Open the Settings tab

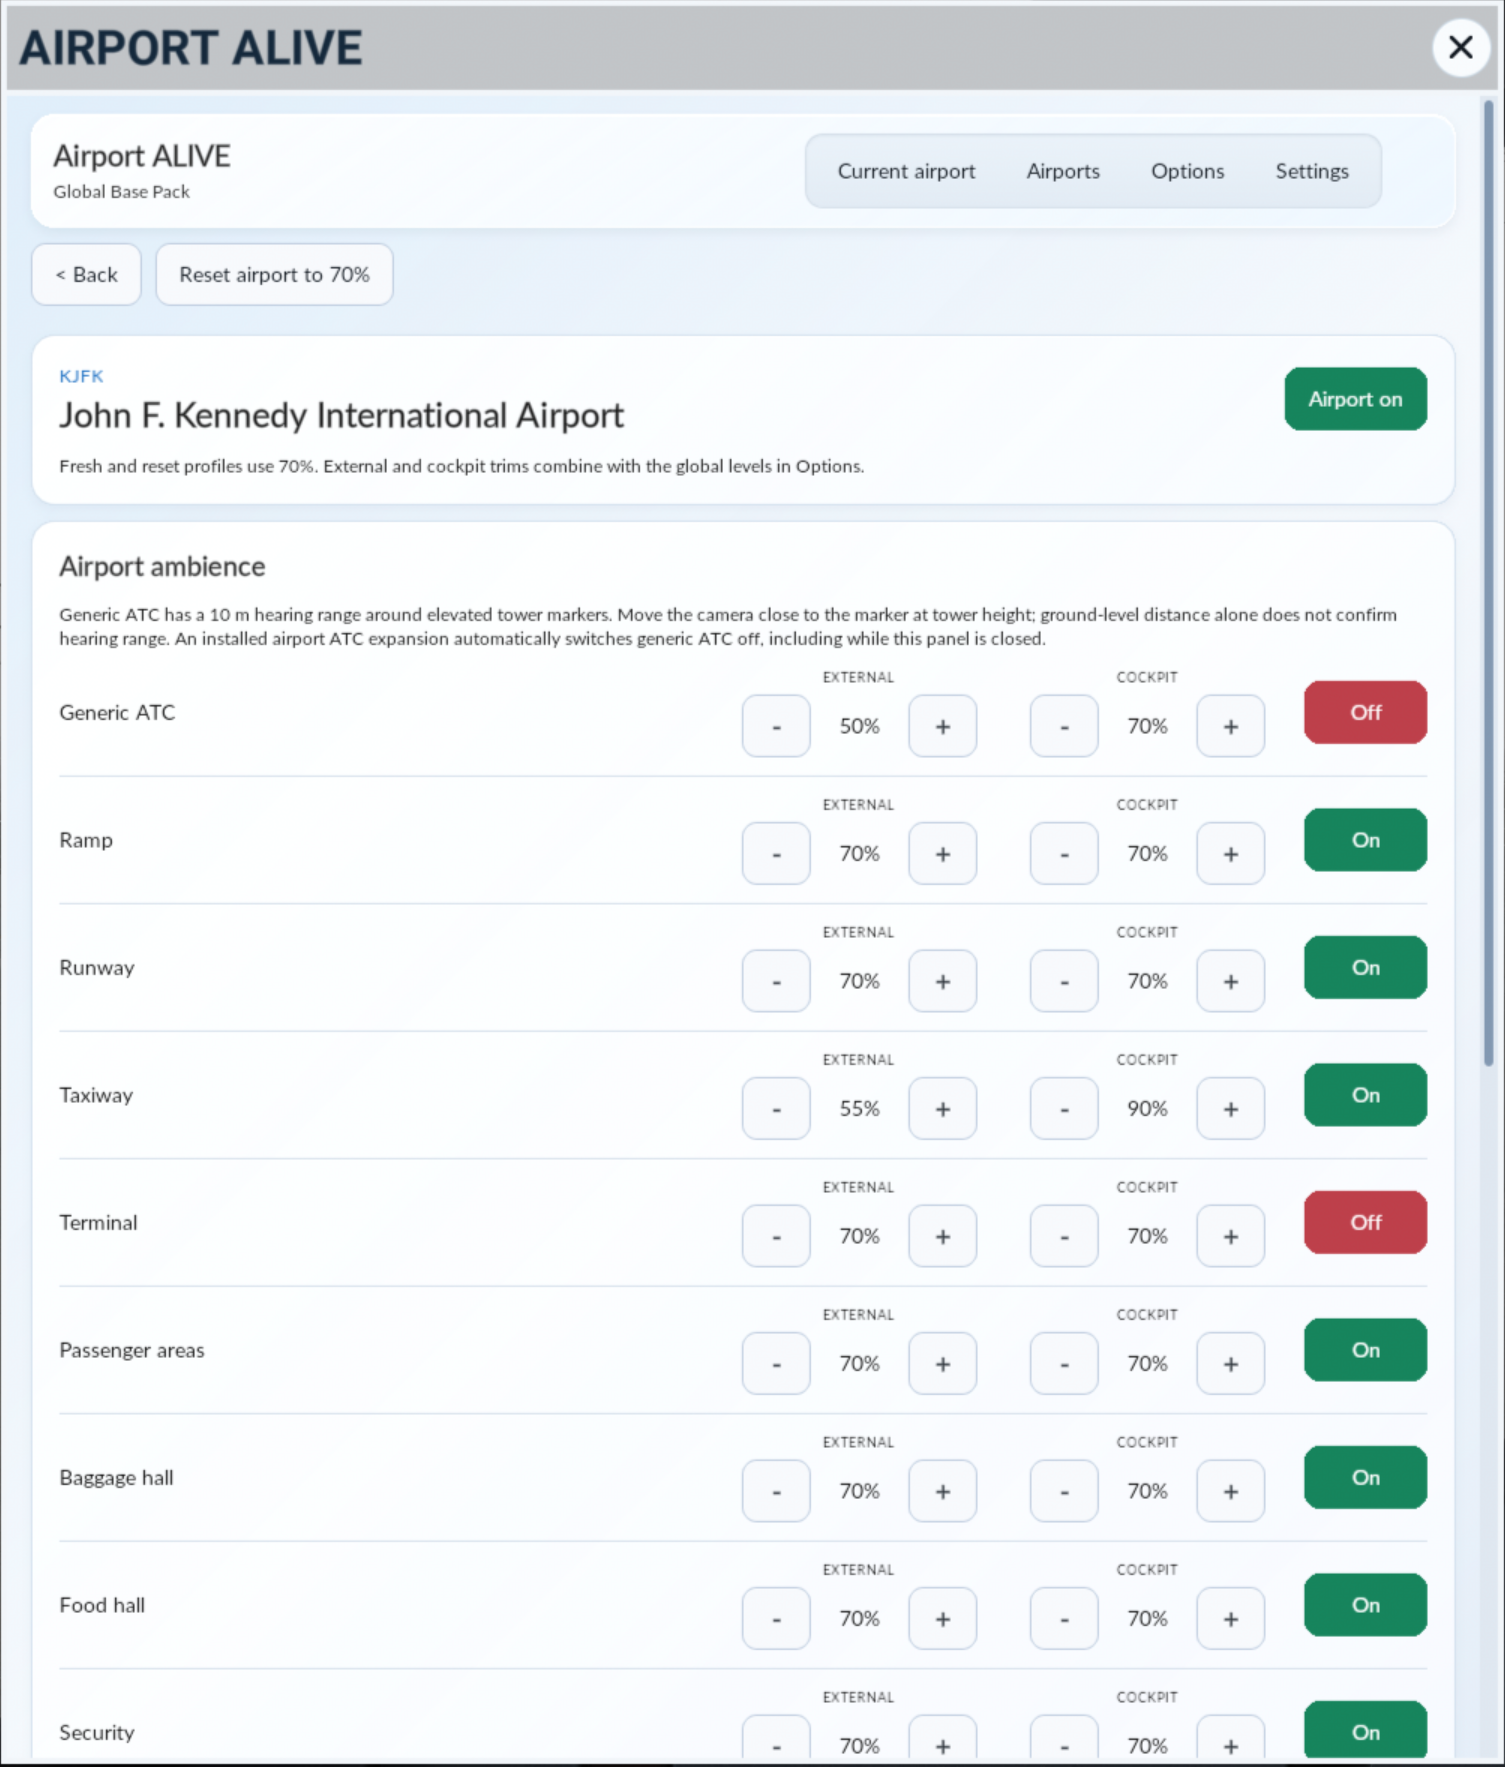tap(1312, 171)
